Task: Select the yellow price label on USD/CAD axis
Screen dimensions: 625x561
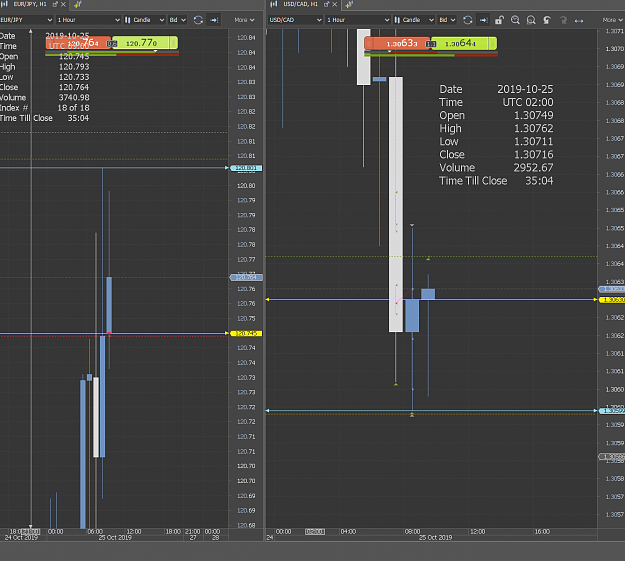Action: [x=612, y=300]
